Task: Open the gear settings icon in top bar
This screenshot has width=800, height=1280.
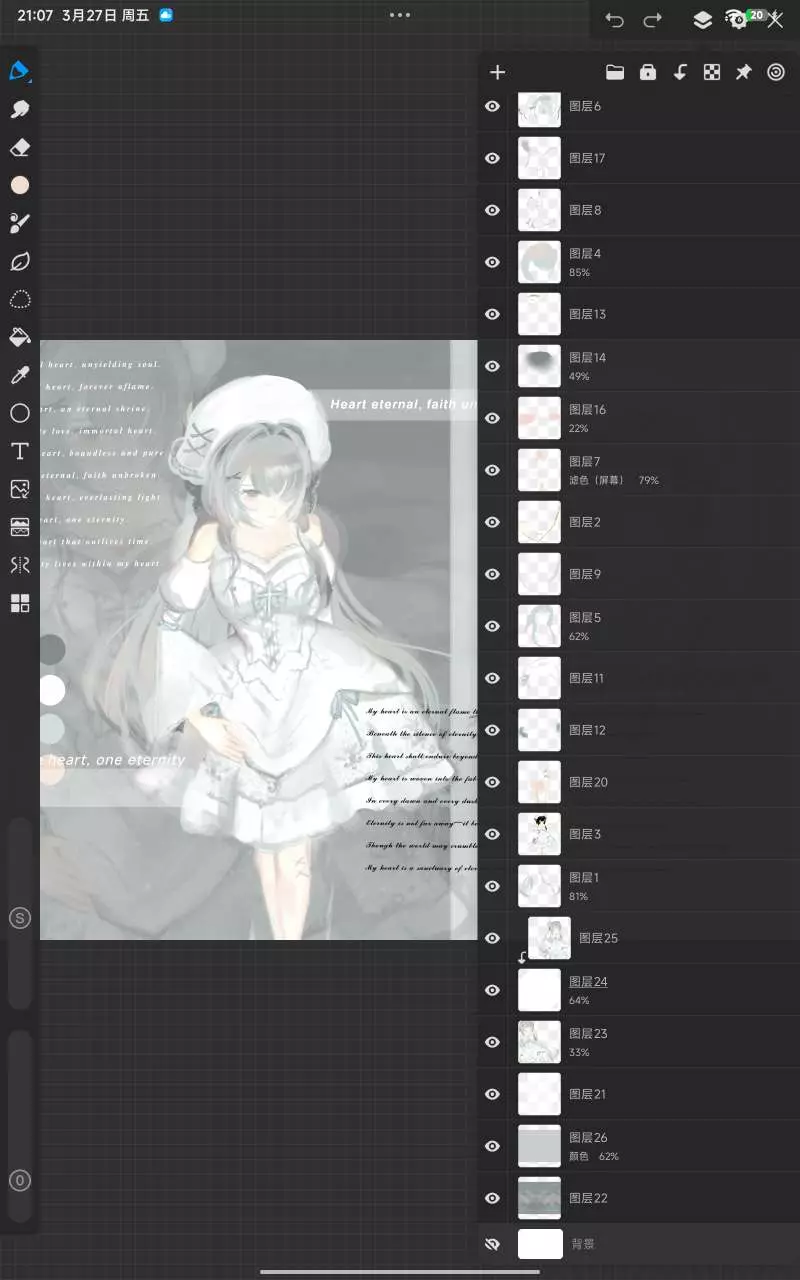Action: click(x=738, y=20)
